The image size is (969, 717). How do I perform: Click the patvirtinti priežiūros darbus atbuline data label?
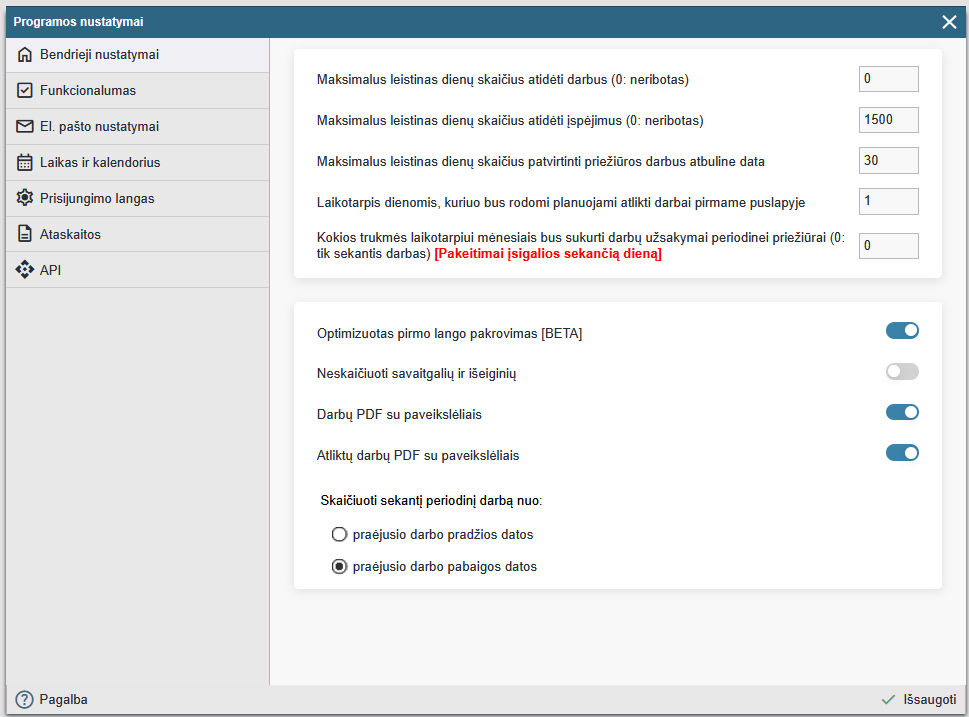pos(541,161)
